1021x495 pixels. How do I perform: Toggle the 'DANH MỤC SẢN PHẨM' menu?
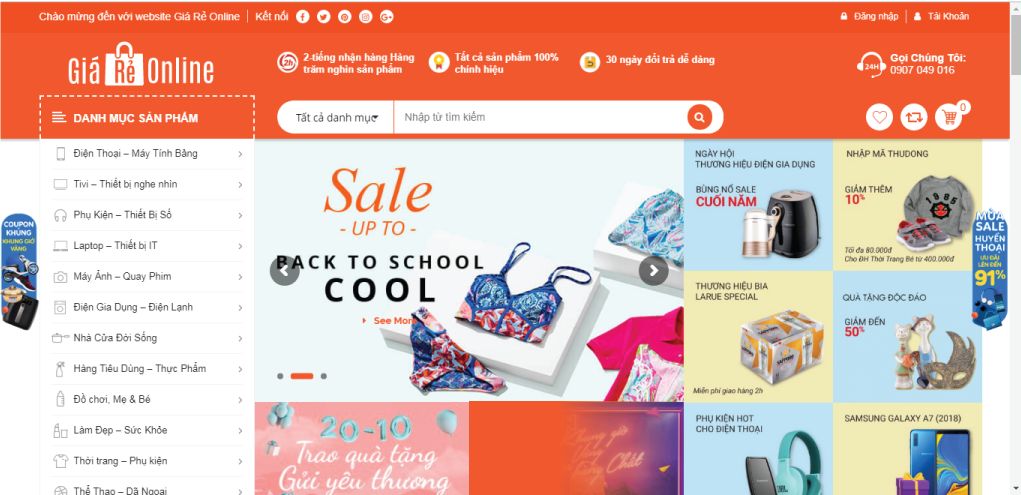pos(147,118)
